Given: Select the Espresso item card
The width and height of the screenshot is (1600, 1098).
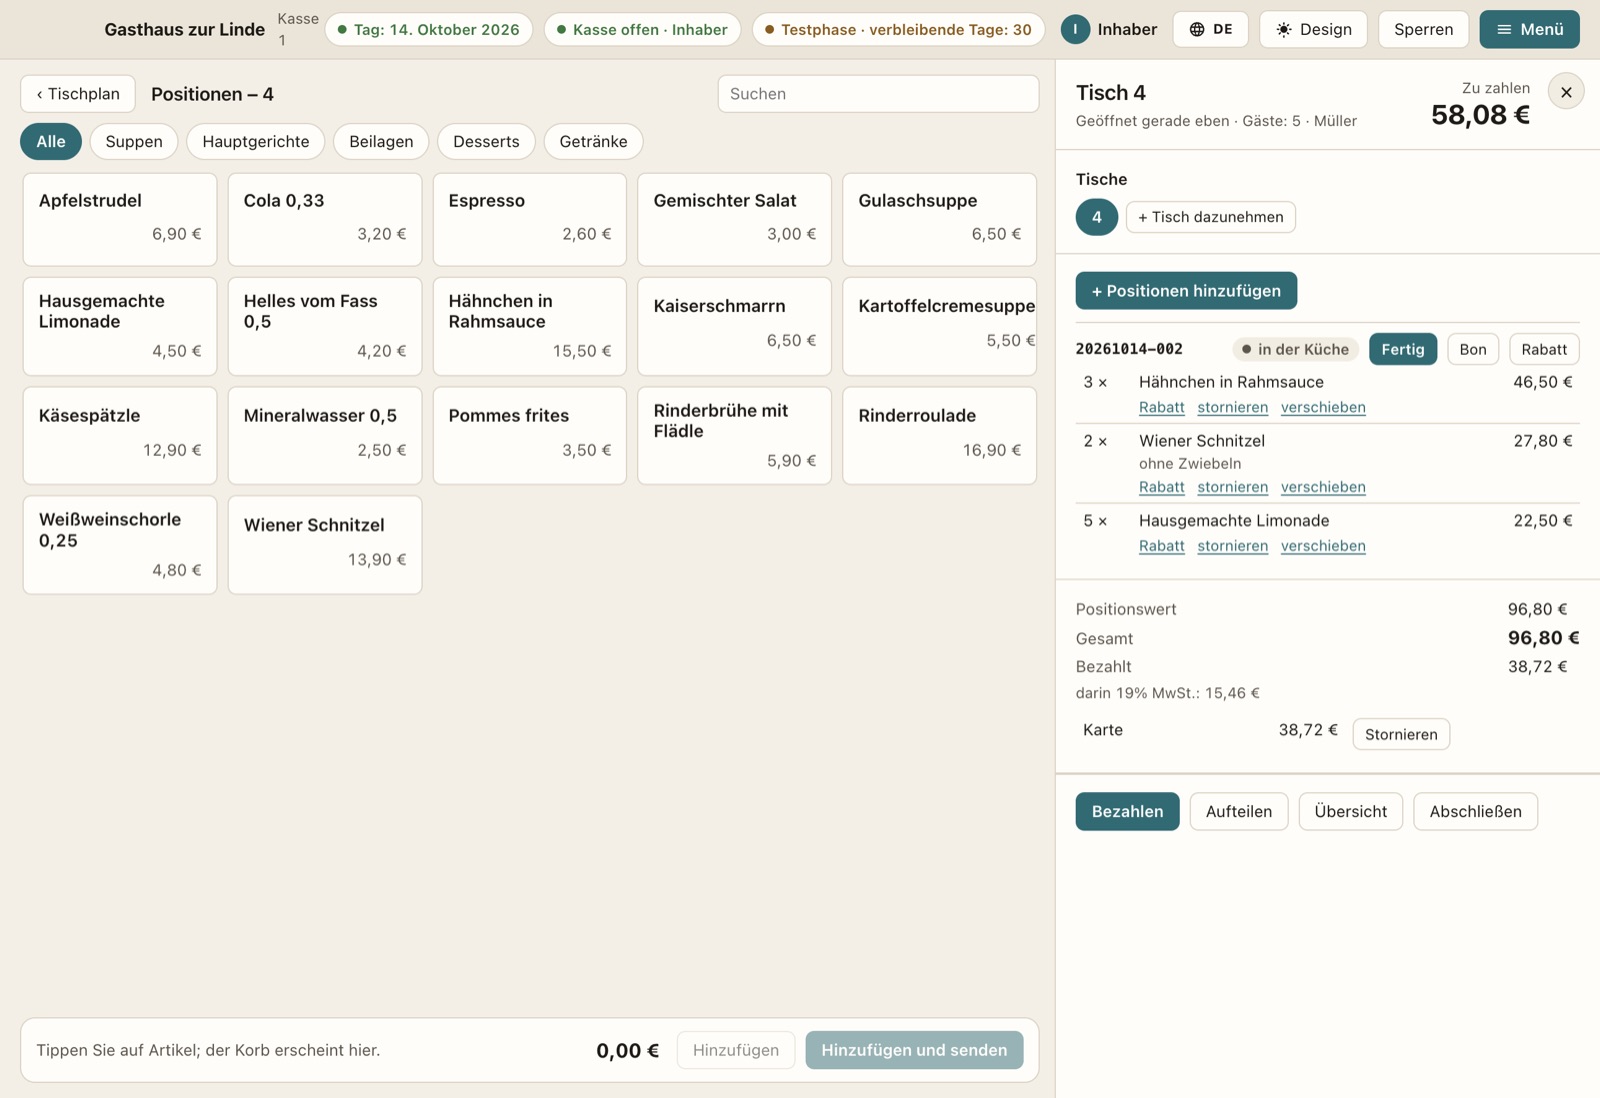Looking at the screenshot, I should click(530, 219).
